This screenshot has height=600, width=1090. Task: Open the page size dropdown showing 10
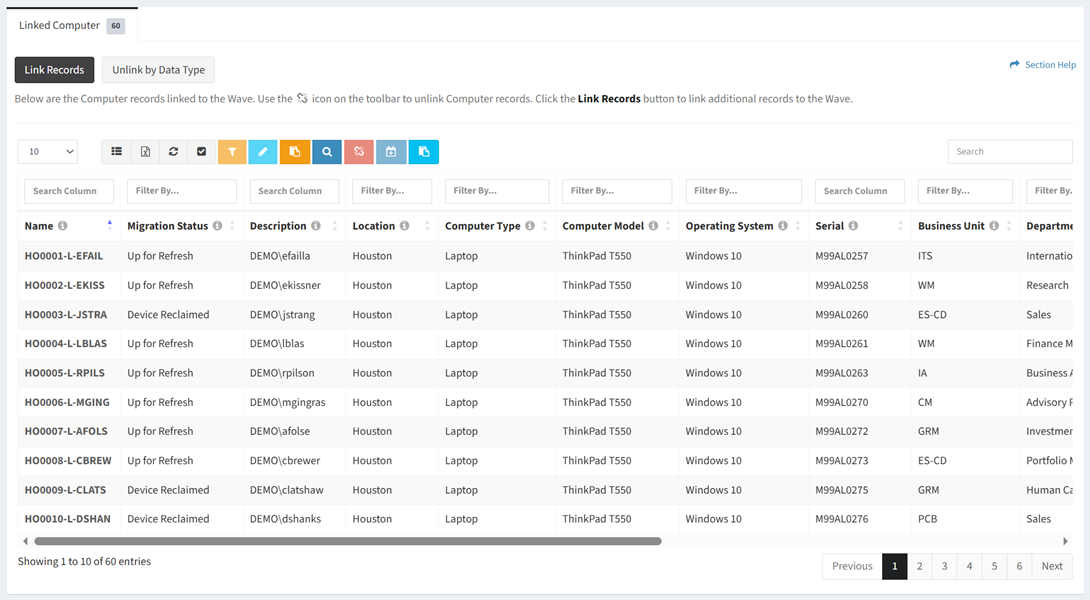47,152
